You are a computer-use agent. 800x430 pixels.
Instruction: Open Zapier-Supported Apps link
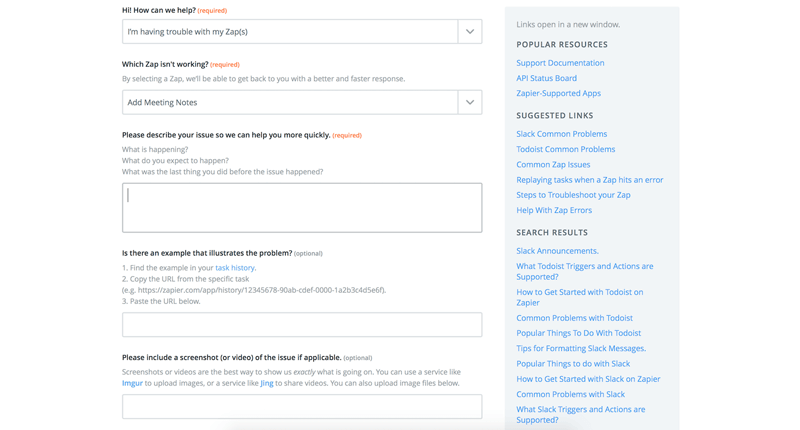point(558,93)
